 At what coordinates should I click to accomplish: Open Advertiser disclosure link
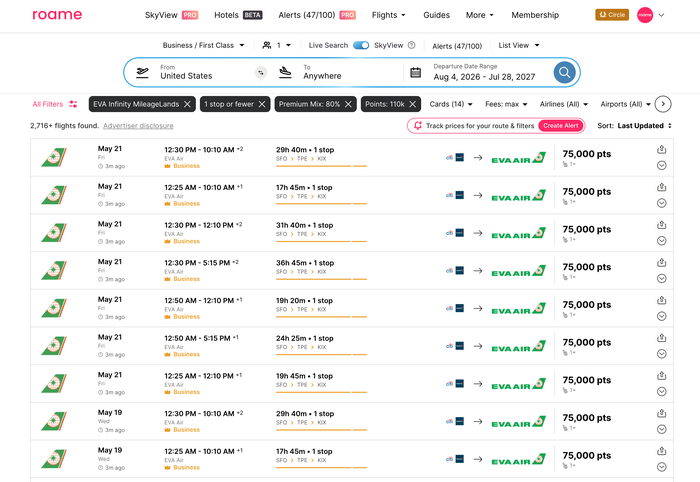138,126
